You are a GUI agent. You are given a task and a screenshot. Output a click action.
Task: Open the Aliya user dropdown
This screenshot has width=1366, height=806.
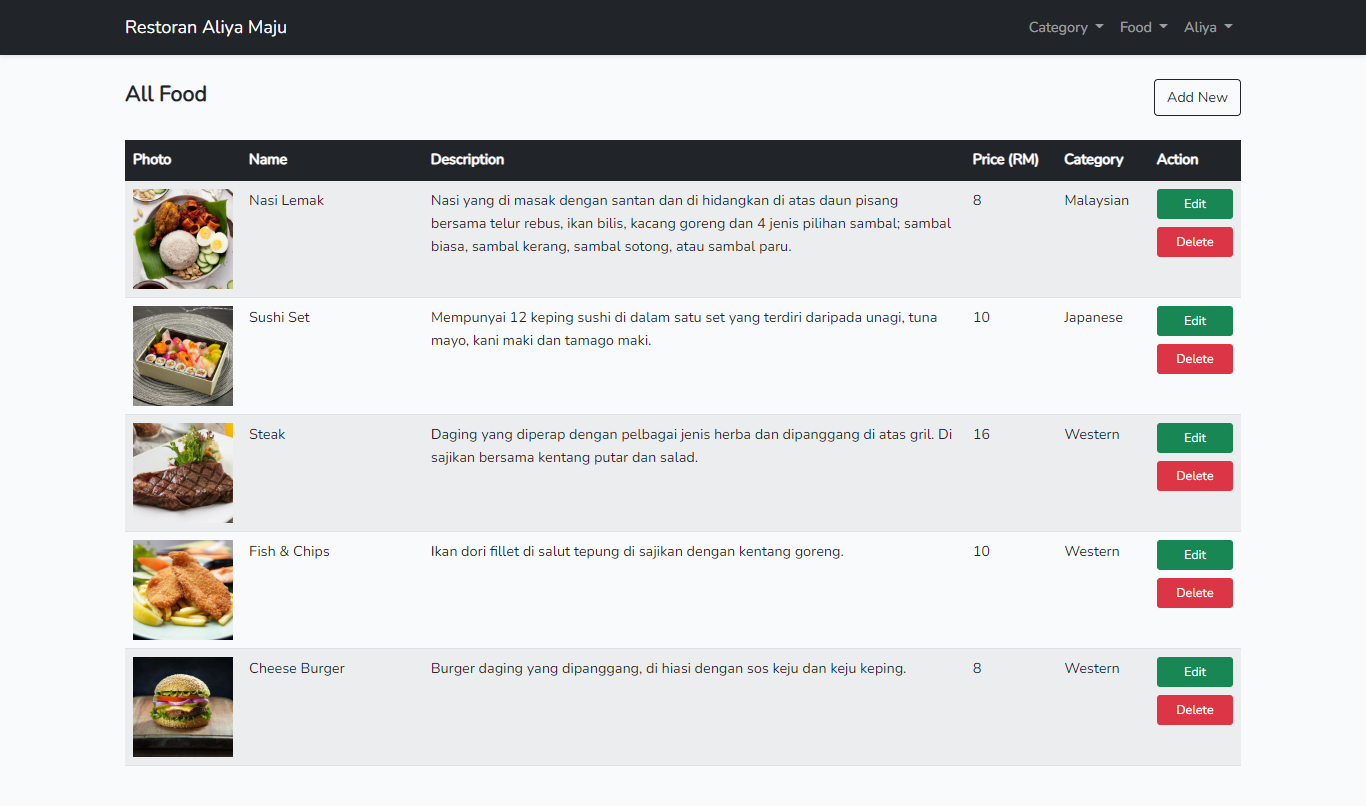coord(1208,27)
